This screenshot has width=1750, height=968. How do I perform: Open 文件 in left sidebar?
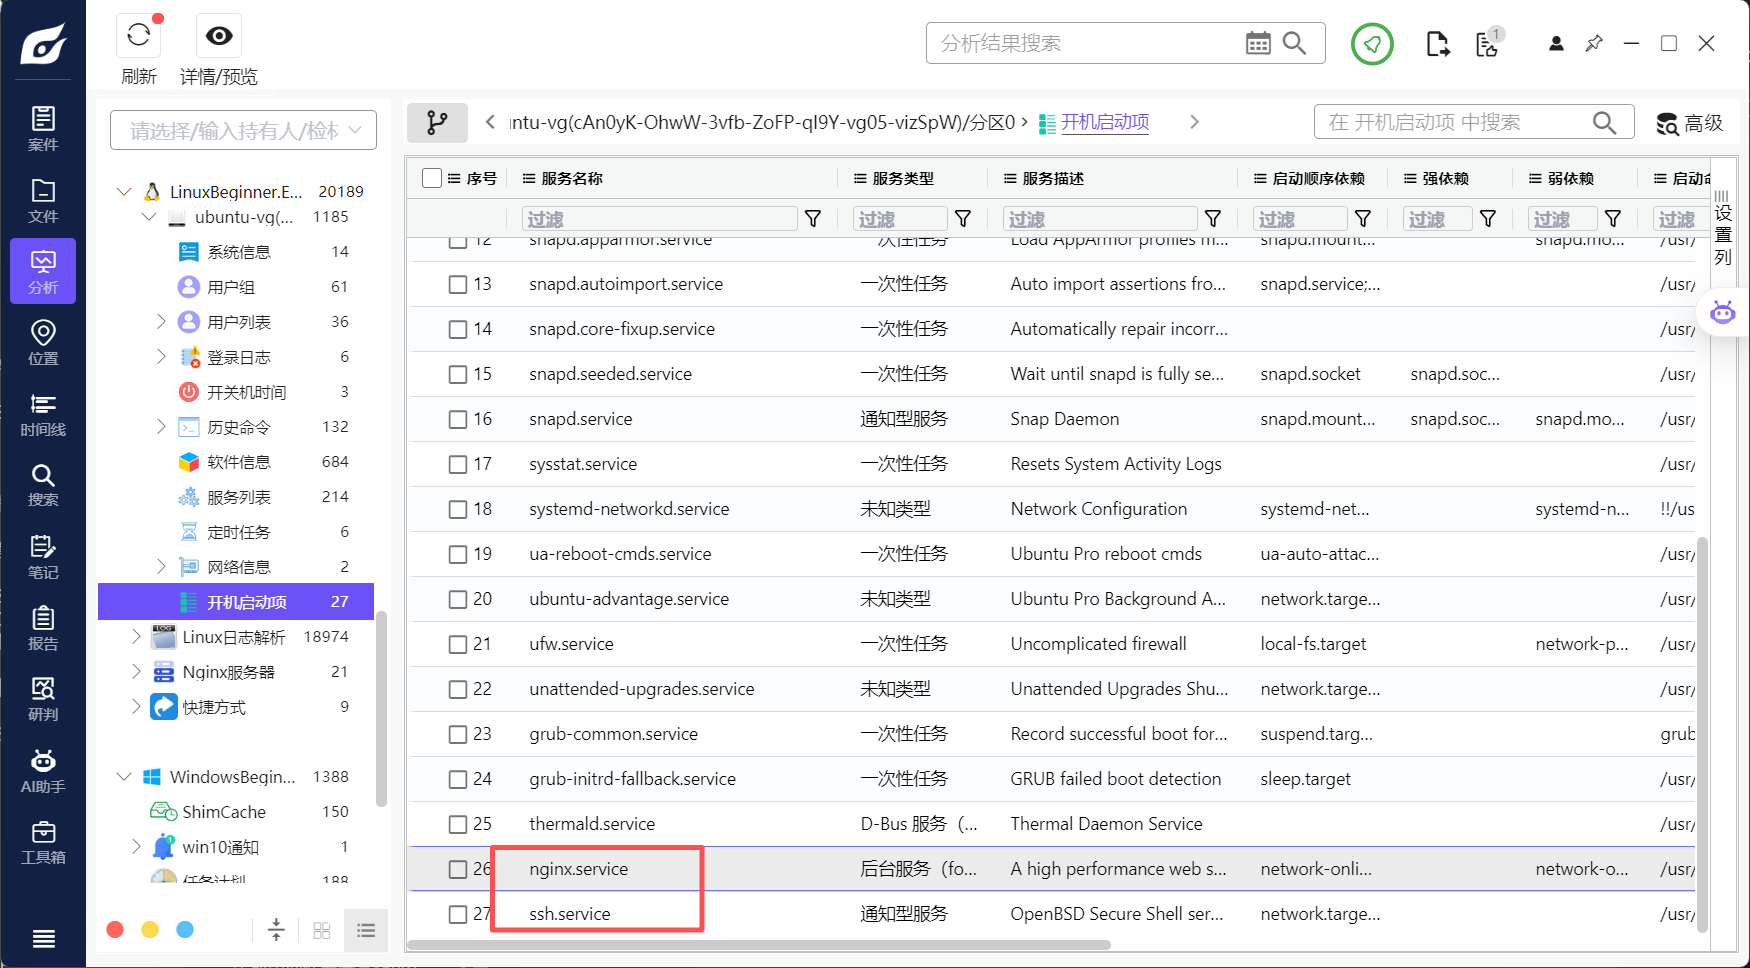43,200
